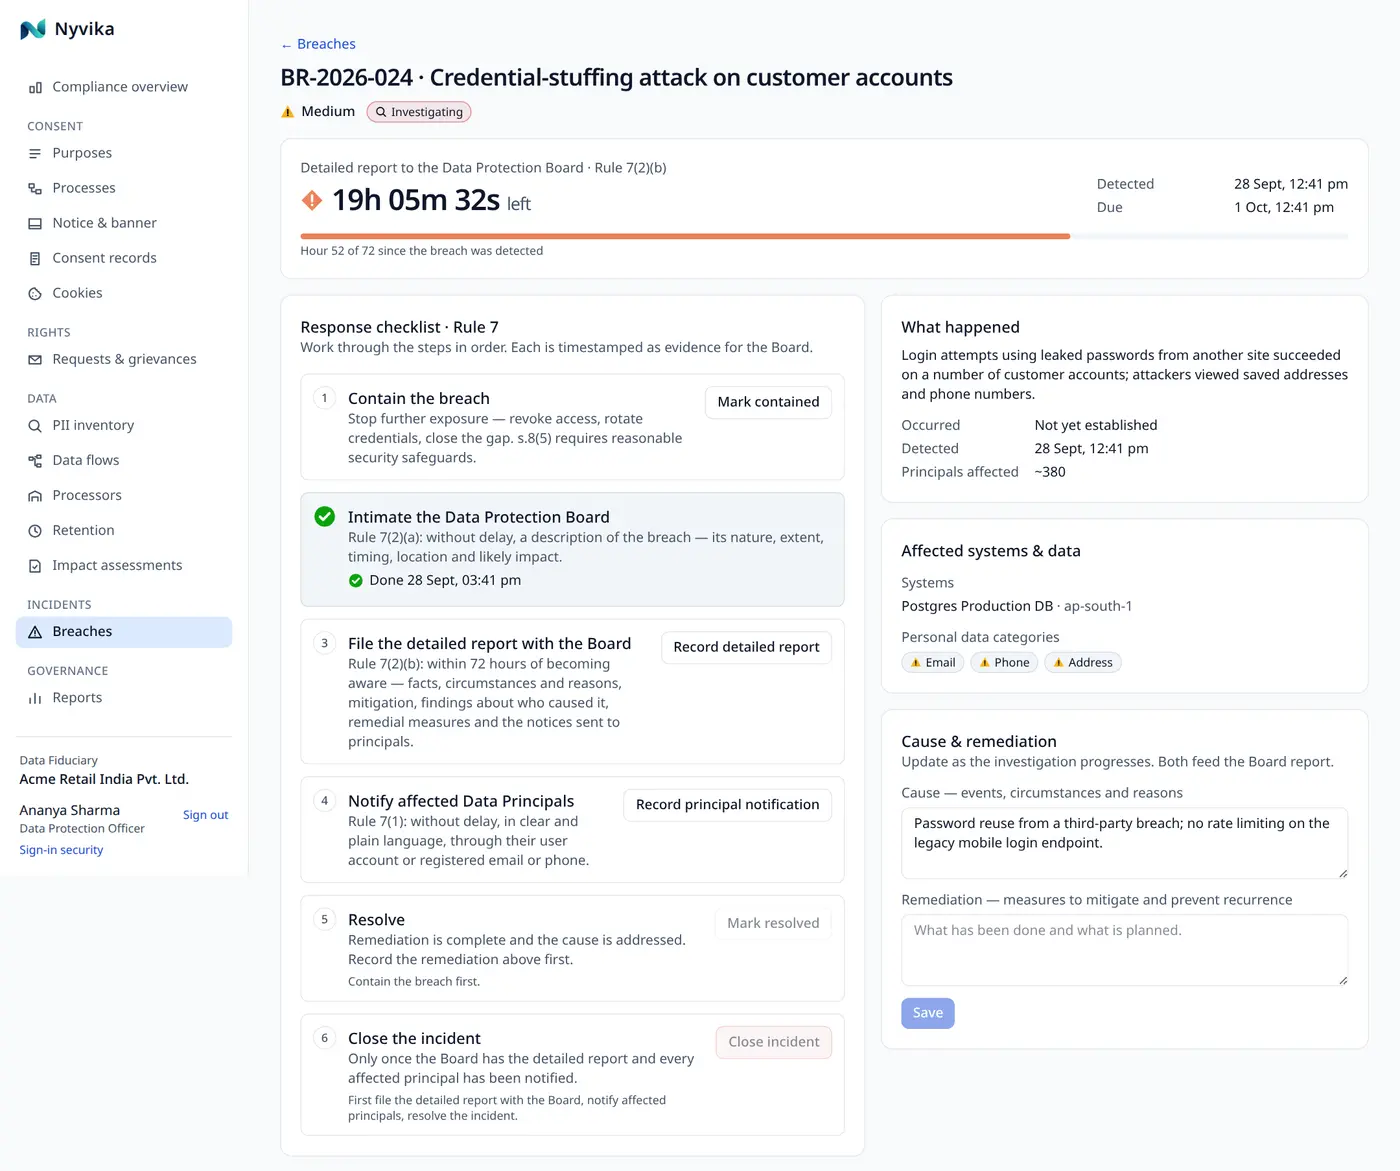The height and width of the screenshot is (1171, 1400).
Task: Click the Investigating status badge
Action: [419, 112]
